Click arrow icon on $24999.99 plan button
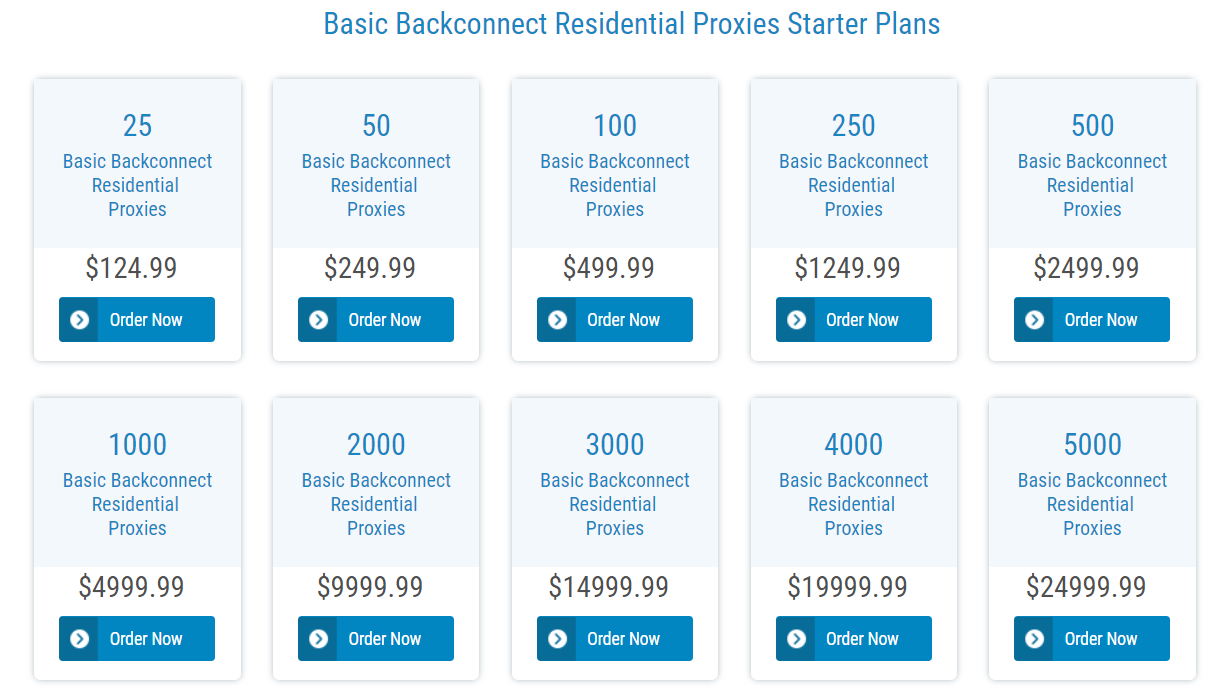 (1035, 639)
